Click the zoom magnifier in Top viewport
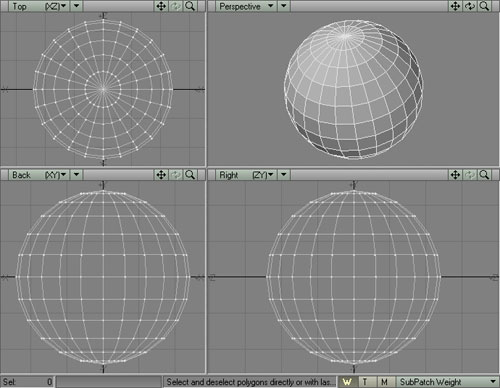 190,6
